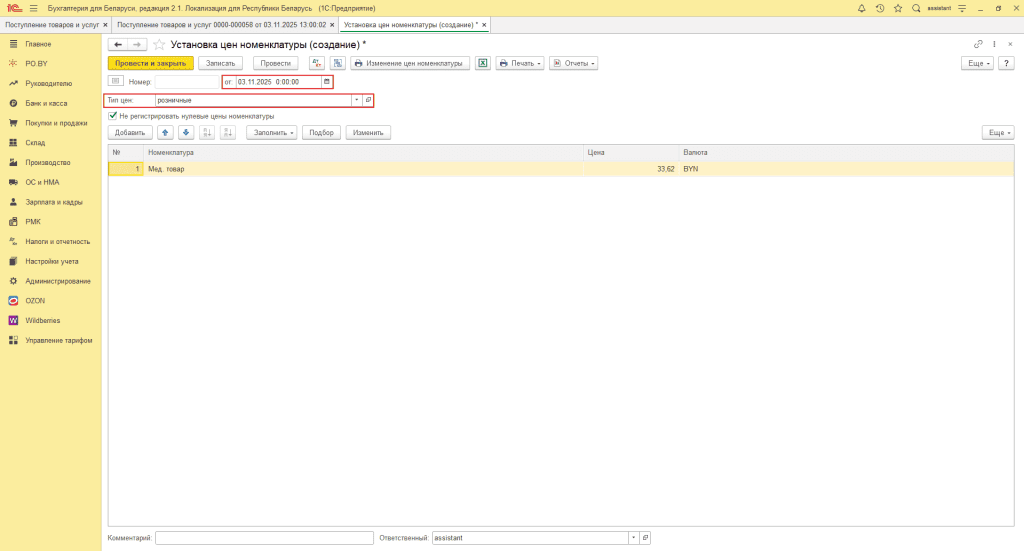Click the copy link icon

point(978,44)
